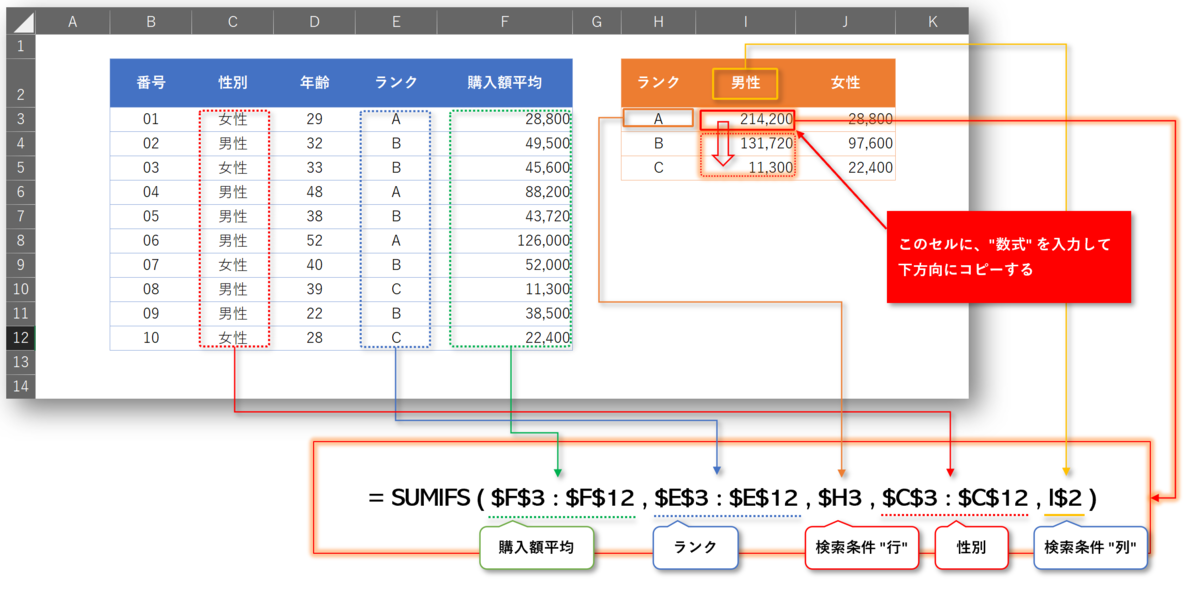Screen dimensions: 1200x590
Task: Click the blue ランク header in column E
Action: pyautogui.click(x=396, y=83)
